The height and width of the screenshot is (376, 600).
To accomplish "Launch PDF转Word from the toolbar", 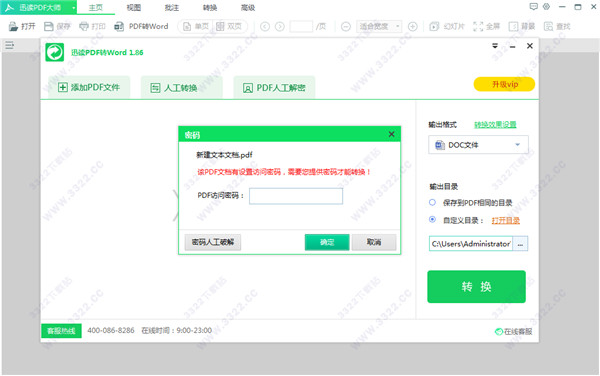I will click(x=142, y=26).
